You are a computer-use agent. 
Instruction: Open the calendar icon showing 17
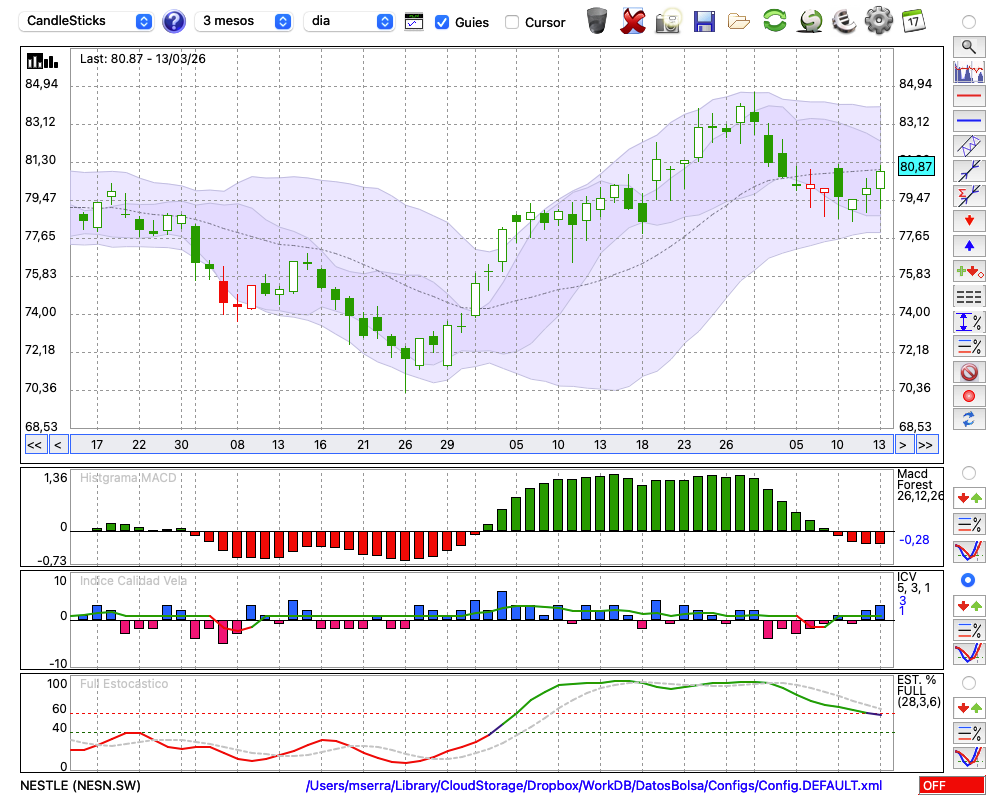pos(912,20)
